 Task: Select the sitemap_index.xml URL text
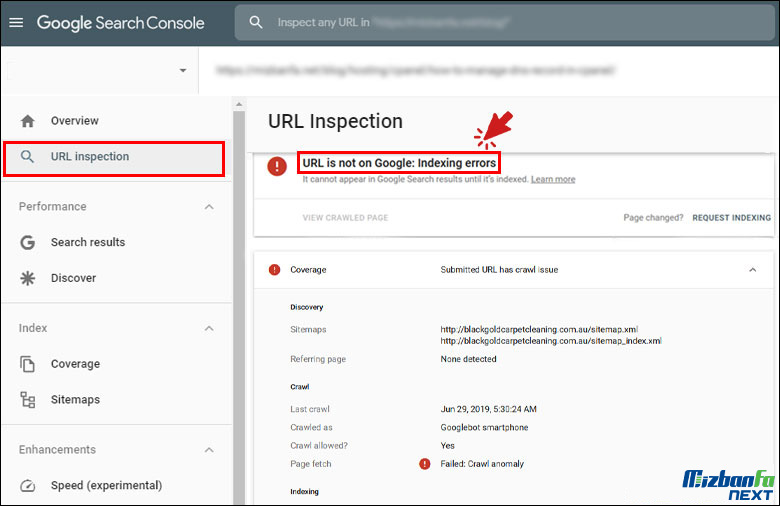(551, 341)
